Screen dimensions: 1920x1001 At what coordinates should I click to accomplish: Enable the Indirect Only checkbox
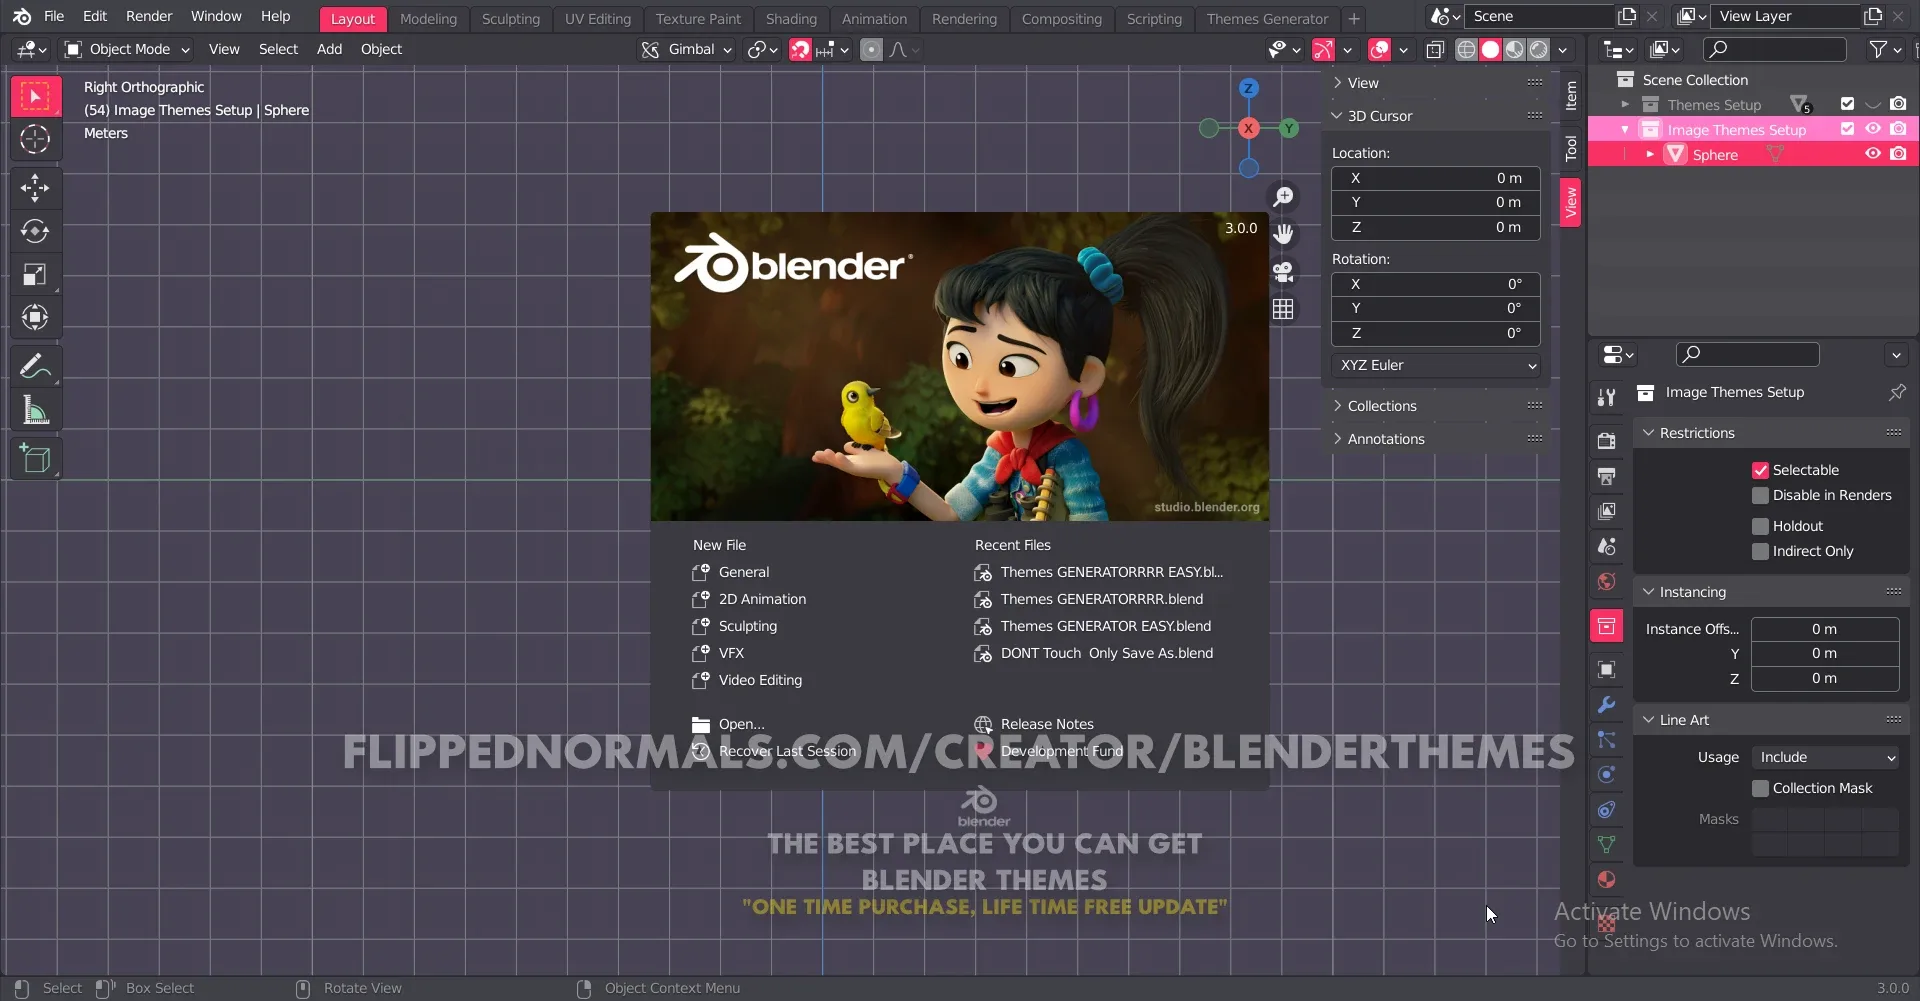pos(1760,551)
